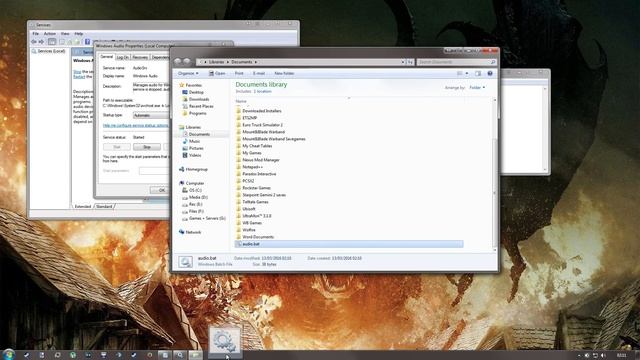This screenshot has height=360, width=640.
Task: Click the '1 location' link
Action: (x=262, y=91)
